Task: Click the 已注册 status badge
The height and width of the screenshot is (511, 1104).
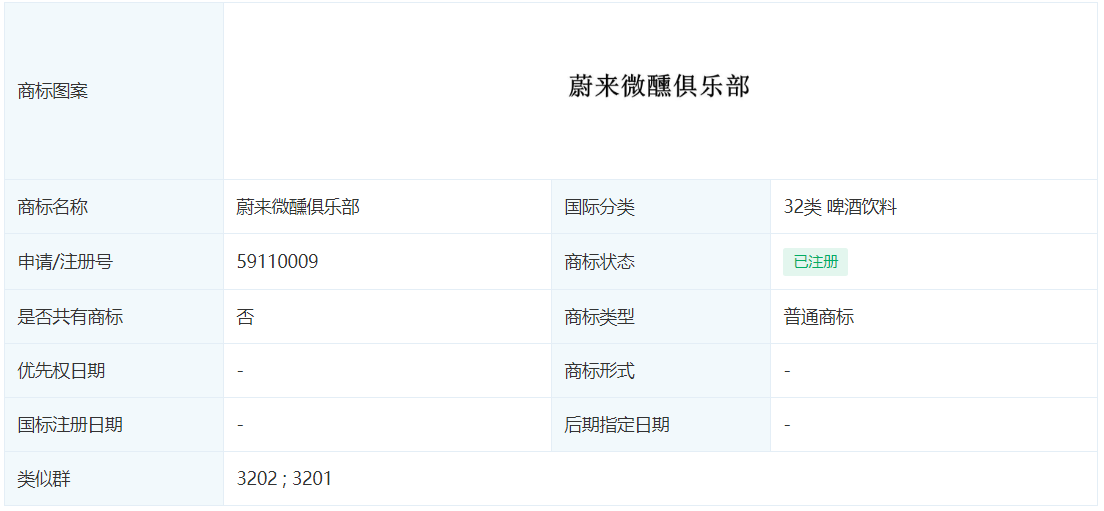Action: tap(815, 262)
